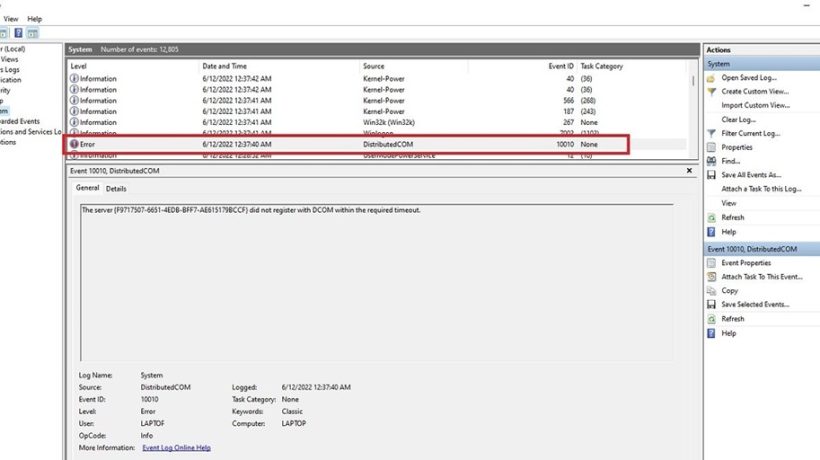Collapse the System section header in Actions
820x460 pixels.
(762, 64)
